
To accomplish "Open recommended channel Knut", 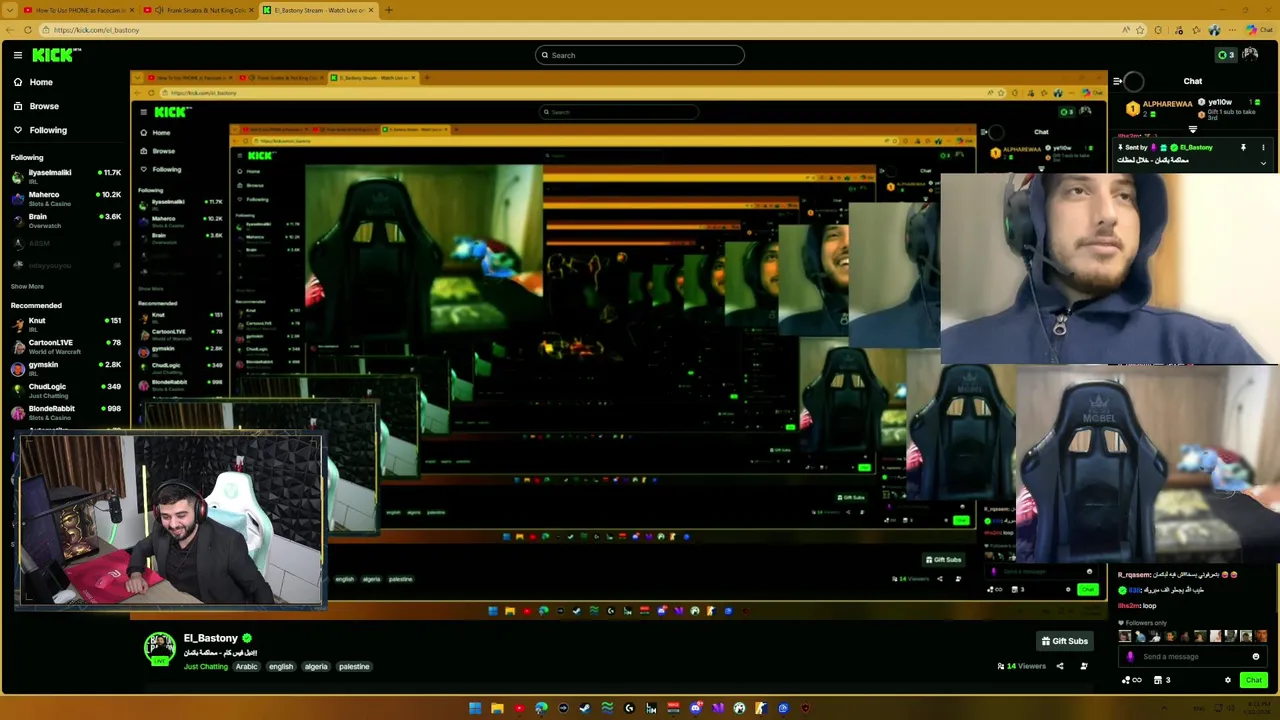I will tap(65, 324).
